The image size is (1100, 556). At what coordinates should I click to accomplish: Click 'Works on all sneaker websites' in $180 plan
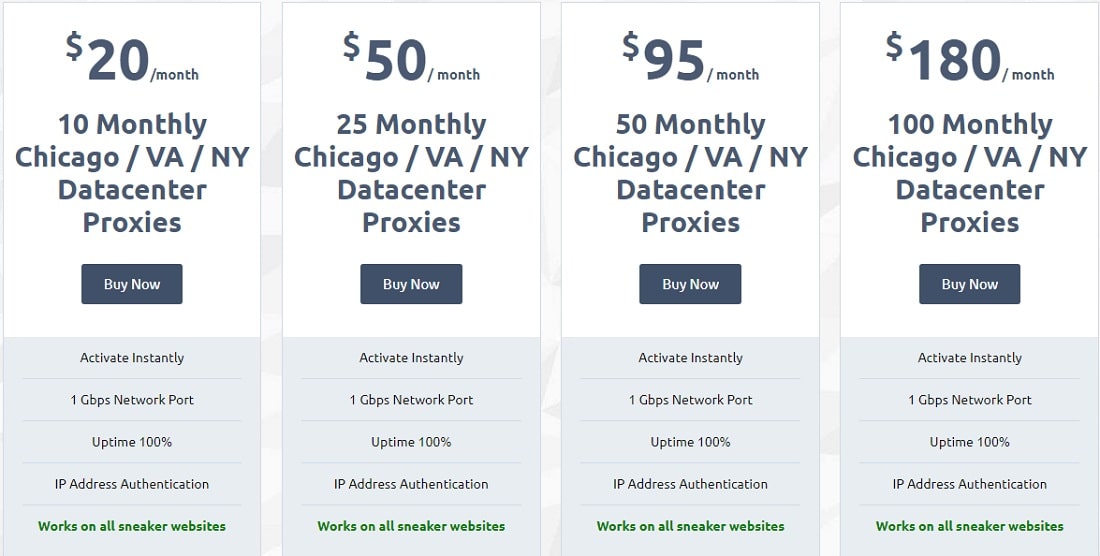(970, 526)
